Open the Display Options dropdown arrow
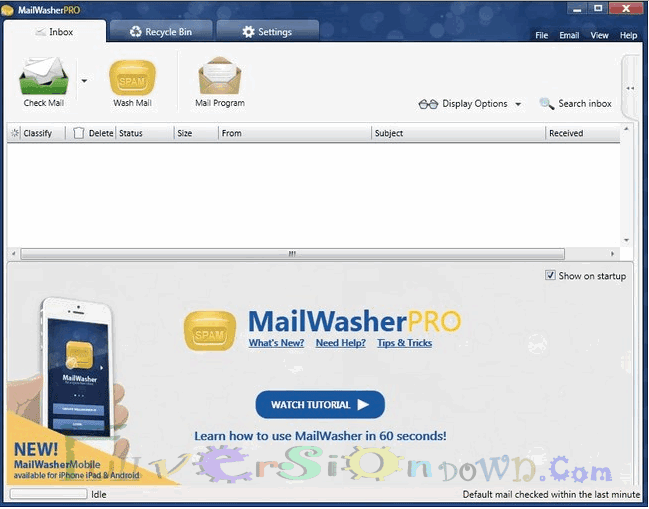Image resolution: width=649 pixels, height=509 pixels. [518, 104]
